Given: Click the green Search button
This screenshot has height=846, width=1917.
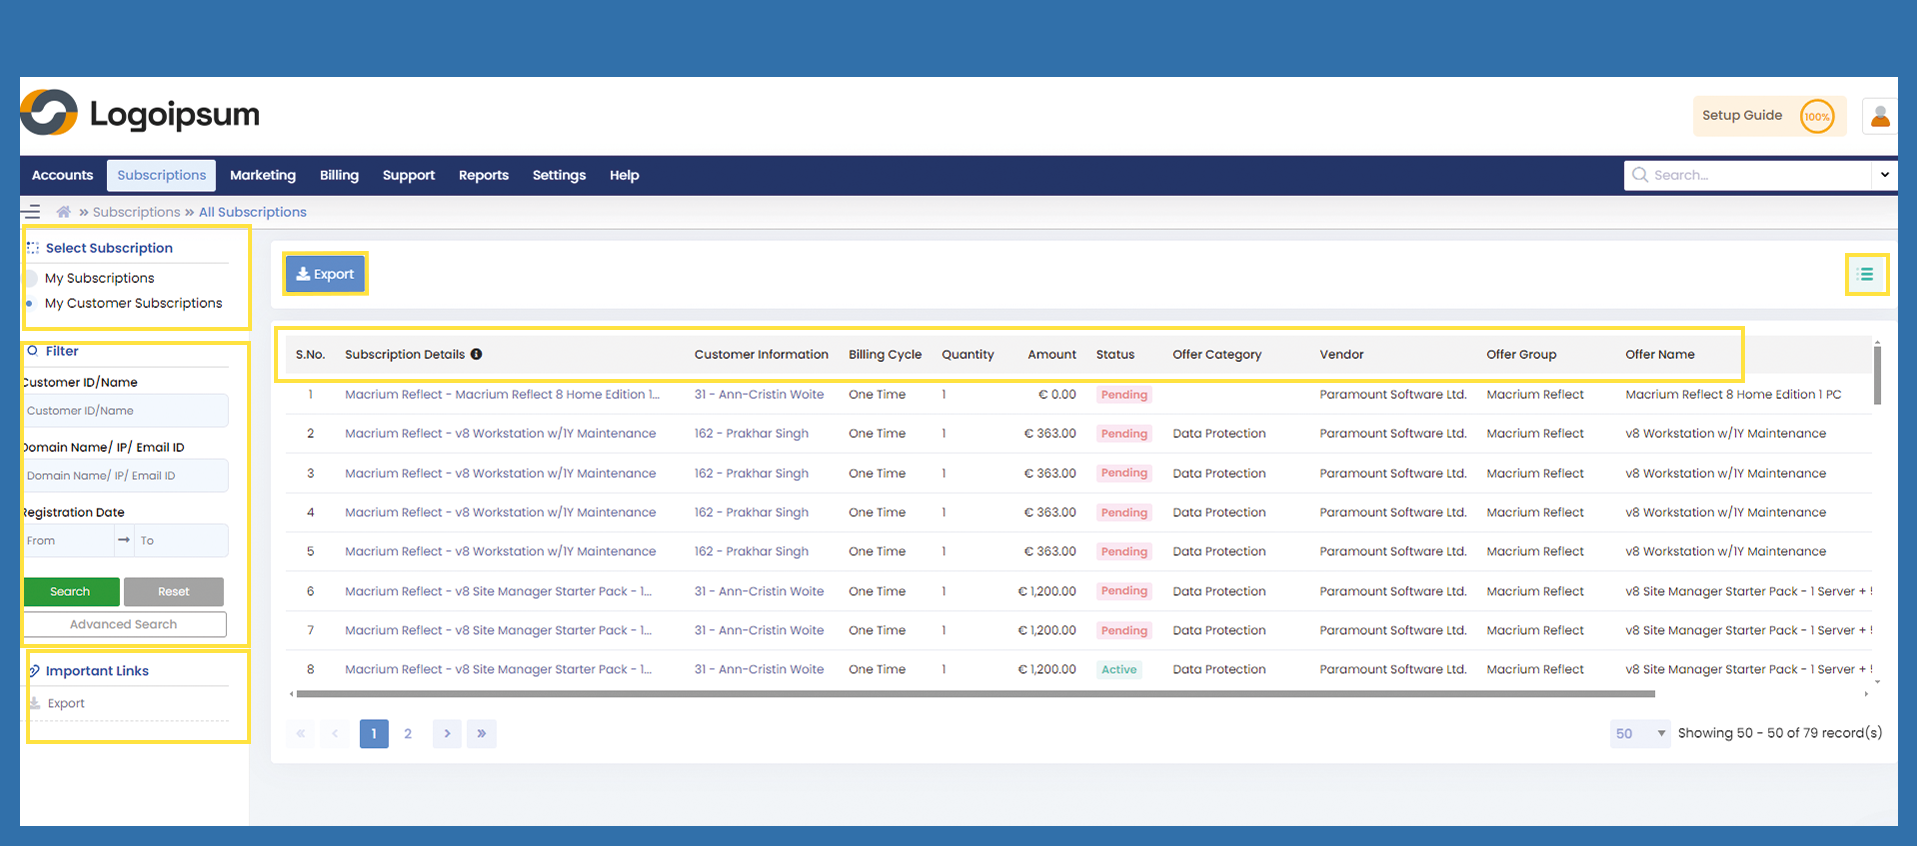Looking at the screenshot, I should click(x=71, y=592).
